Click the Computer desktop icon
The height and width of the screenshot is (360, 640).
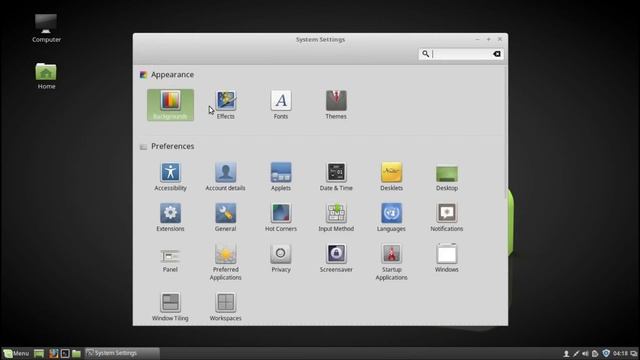pyautogui.click(x=46, y=28)
